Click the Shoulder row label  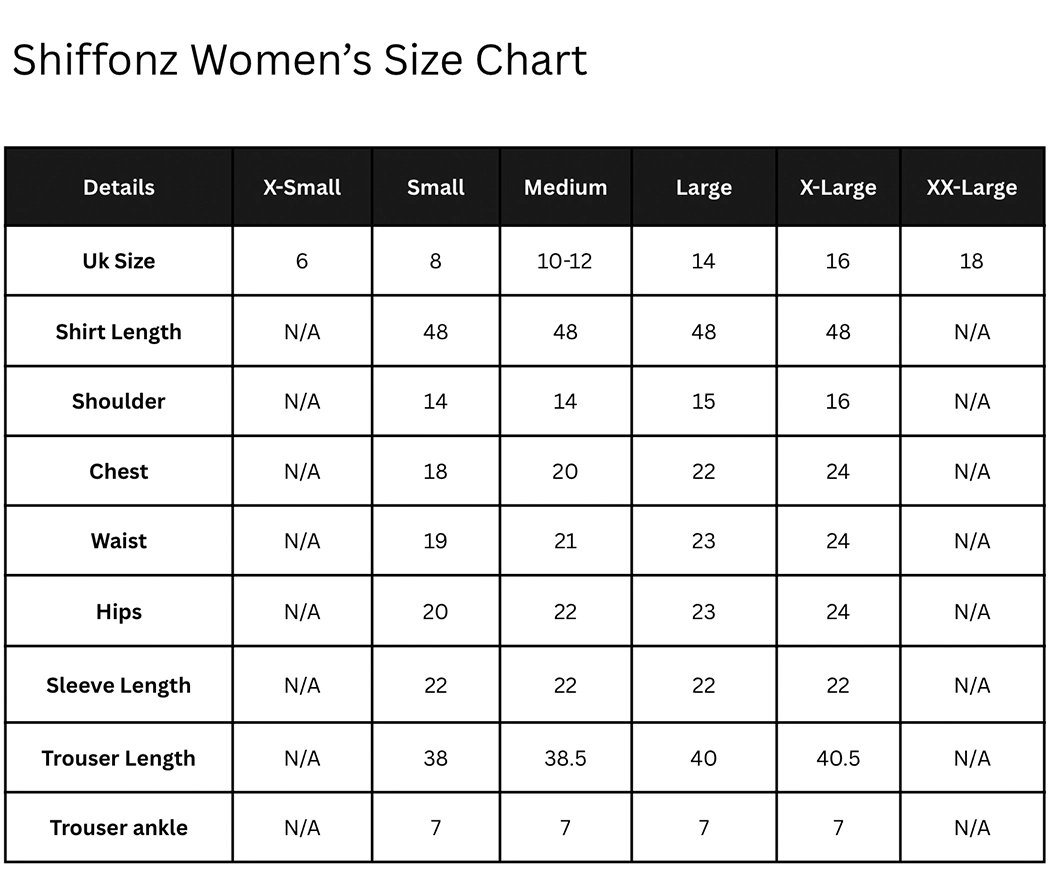pos(119,401)
